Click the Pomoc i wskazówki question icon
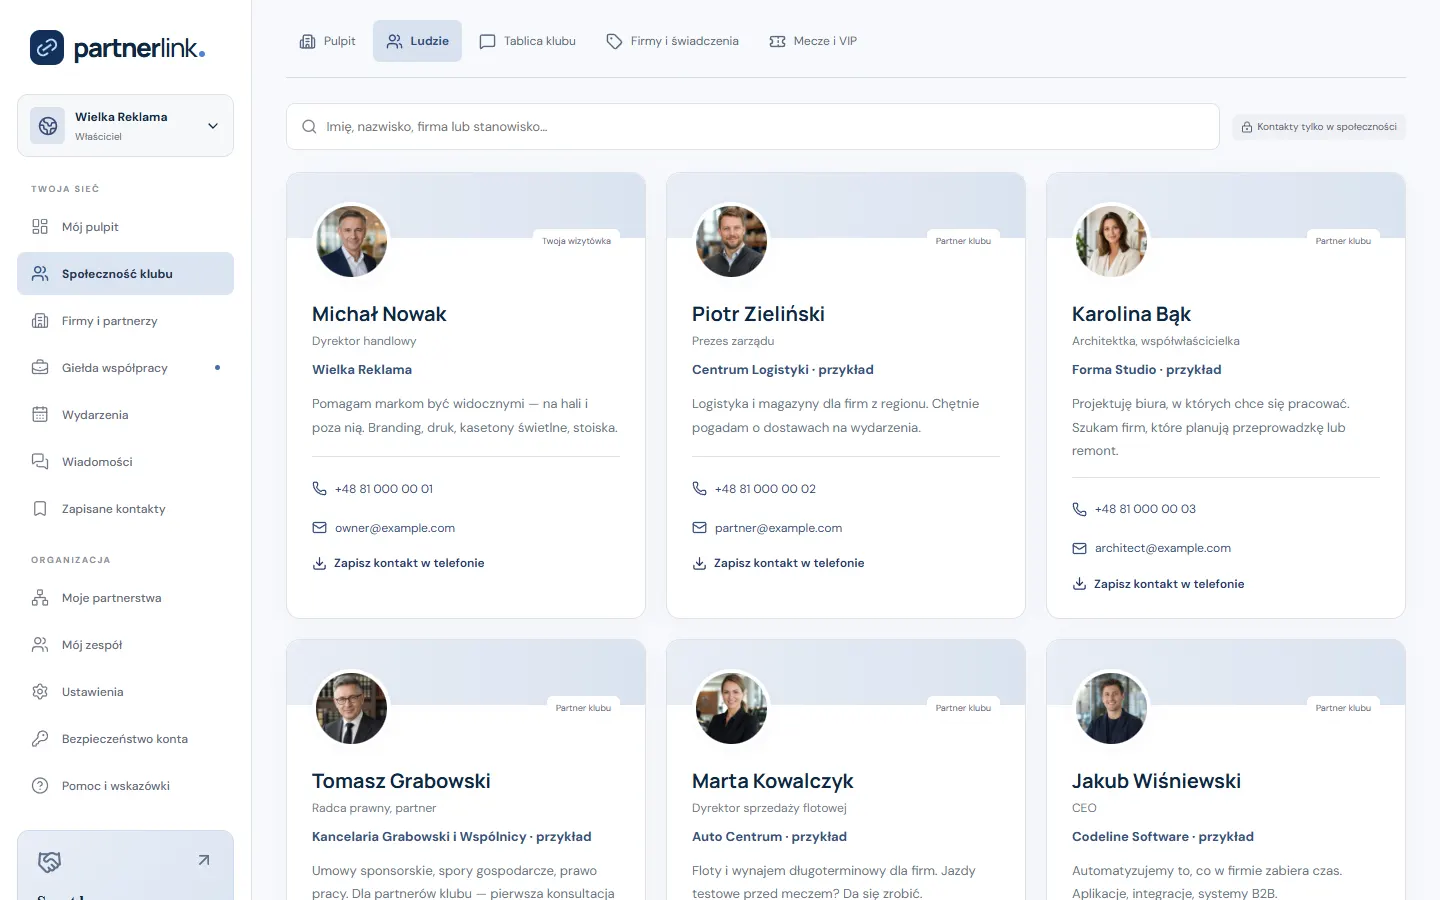The height and width of the screenshot is (900, 1440). [40, 786]
